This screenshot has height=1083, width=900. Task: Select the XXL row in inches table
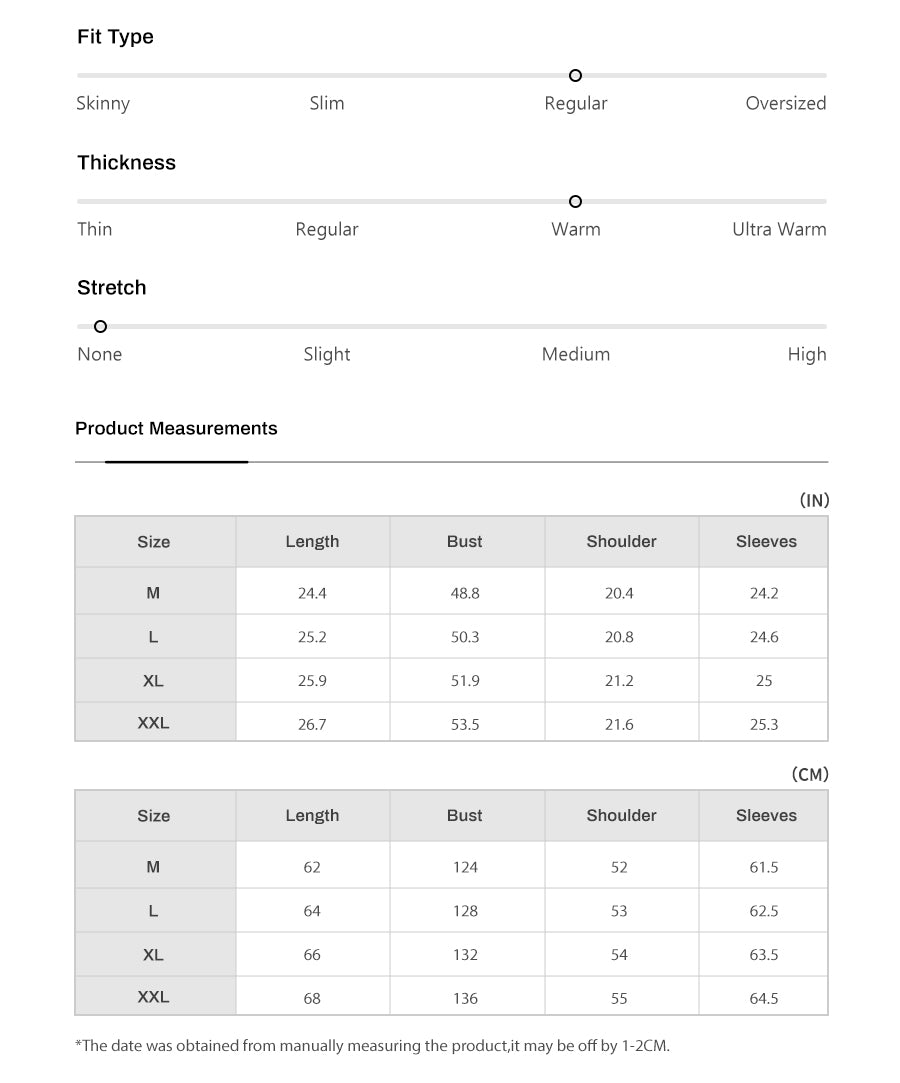click(x=451, y=722)
